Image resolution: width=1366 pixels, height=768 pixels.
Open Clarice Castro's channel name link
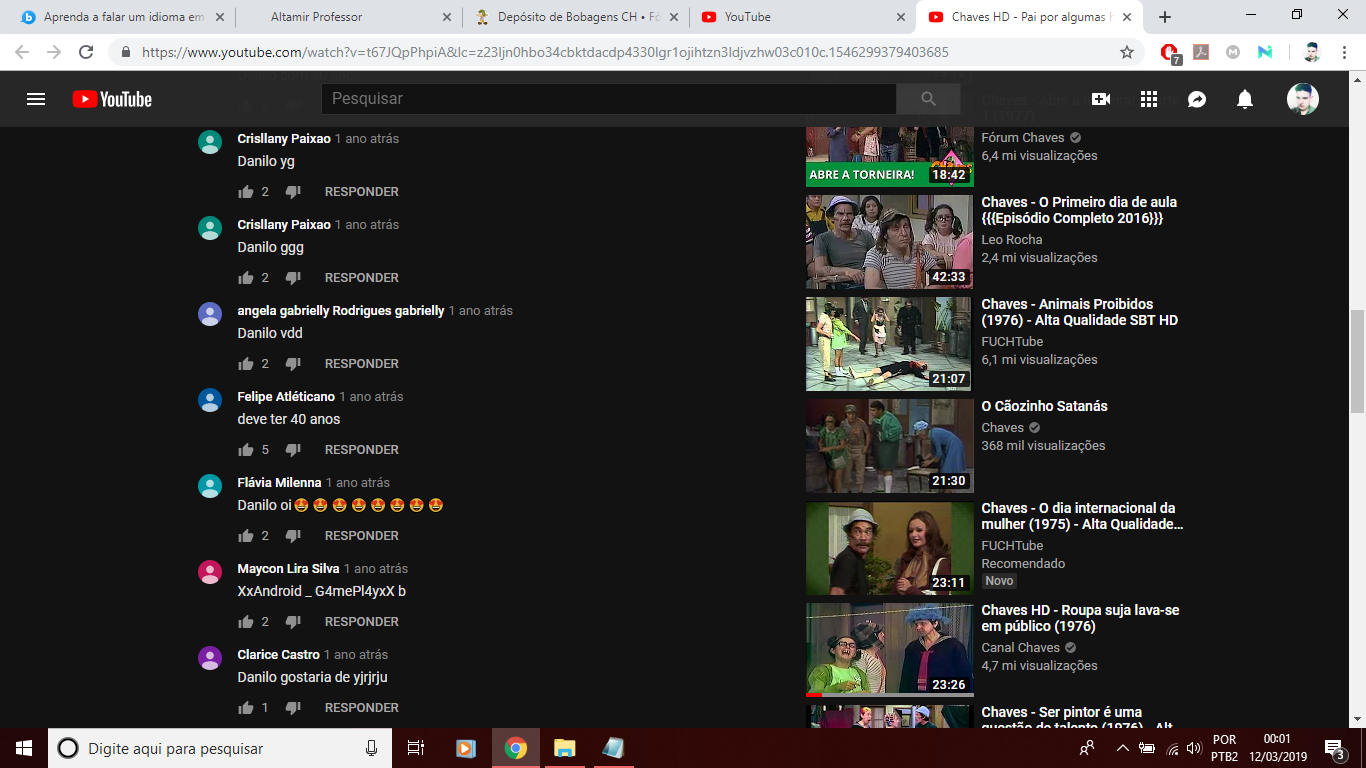279,655
